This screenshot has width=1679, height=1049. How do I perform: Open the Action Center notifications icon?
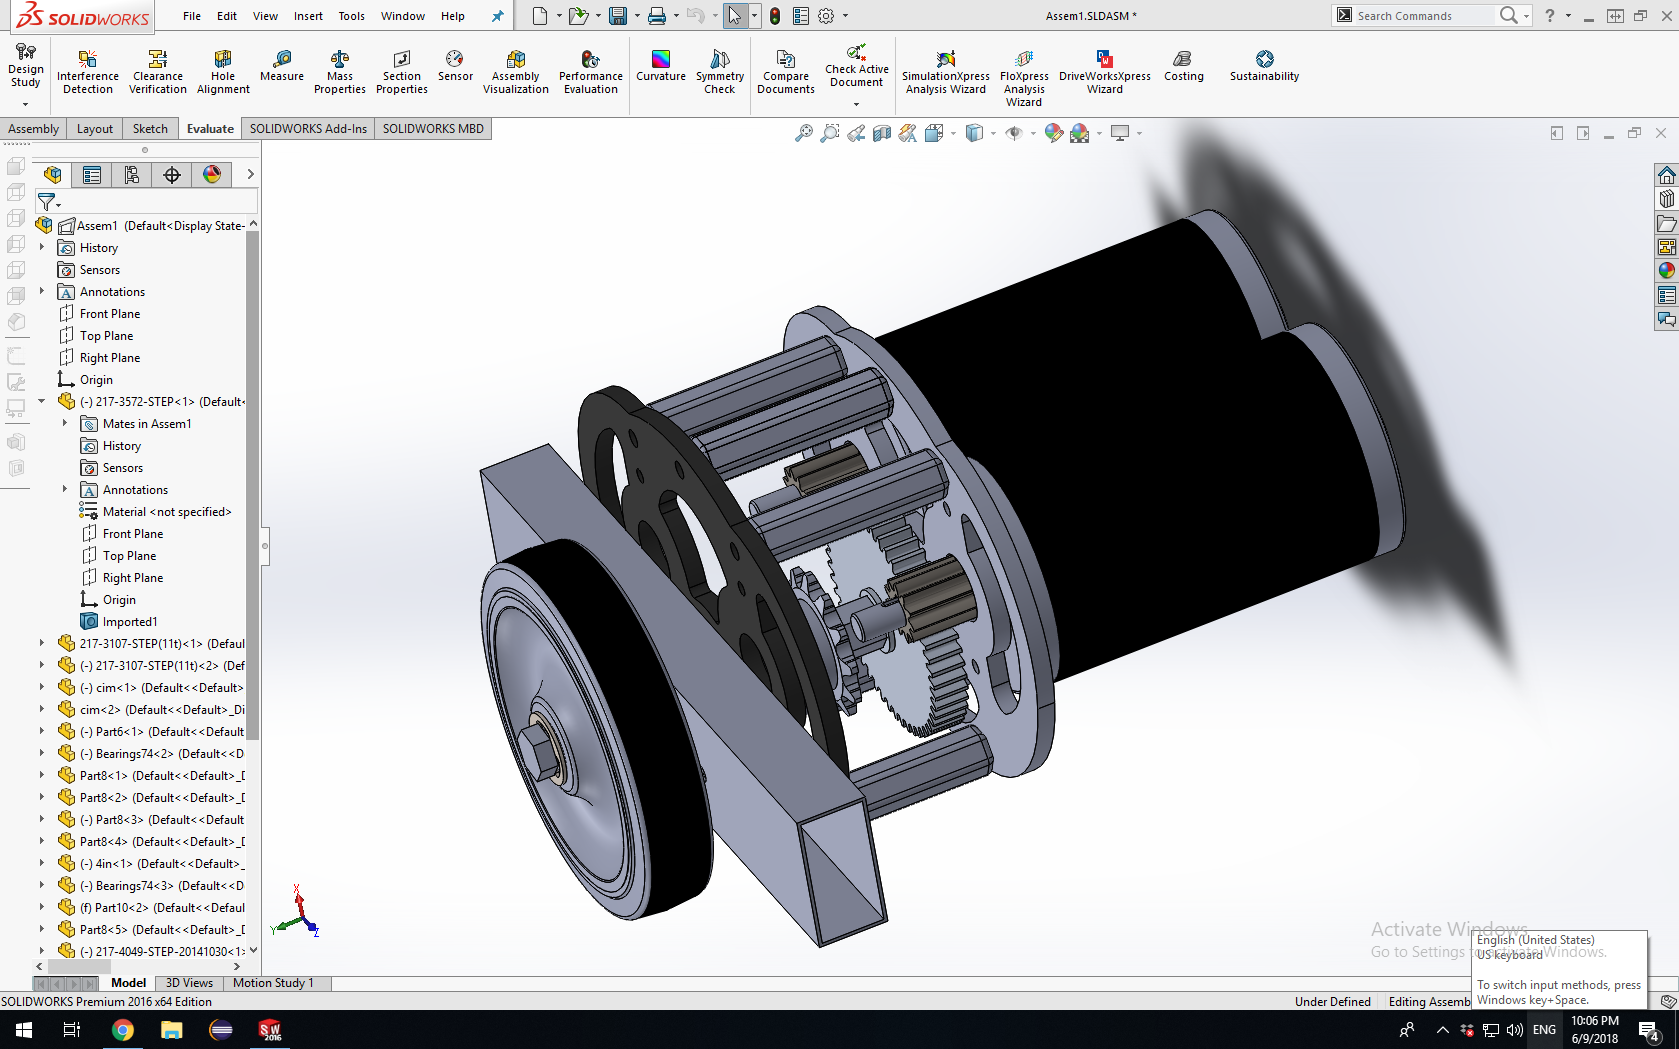click(x=1649, y=1030)
